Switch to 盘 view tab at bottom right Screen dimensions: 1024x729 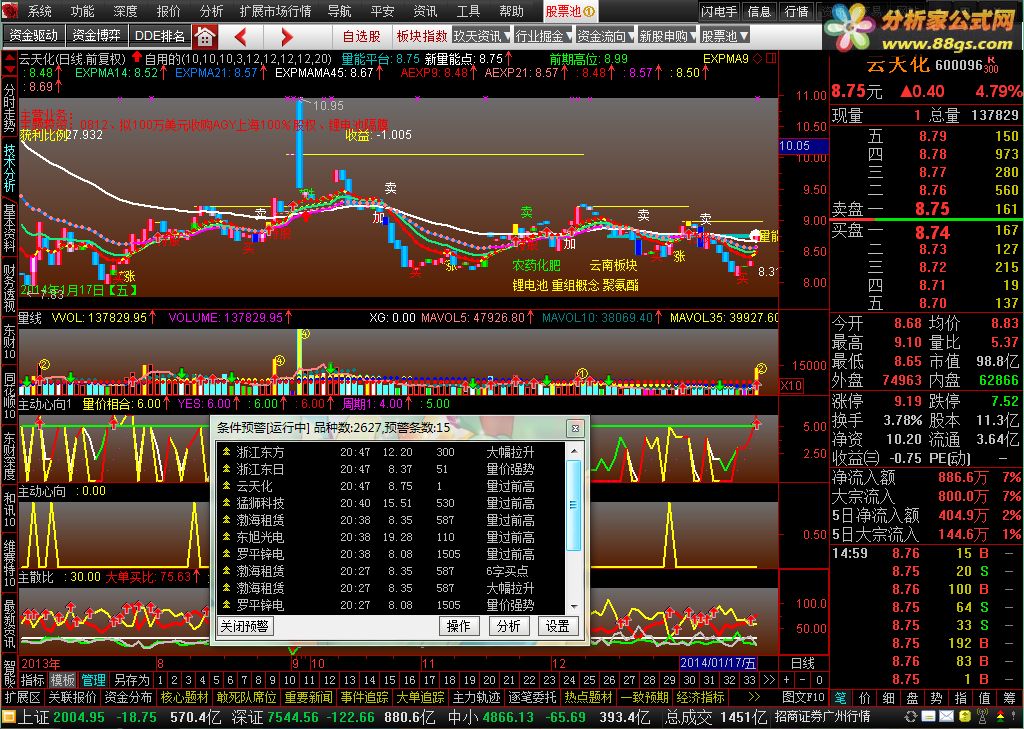tap(912, 698)
